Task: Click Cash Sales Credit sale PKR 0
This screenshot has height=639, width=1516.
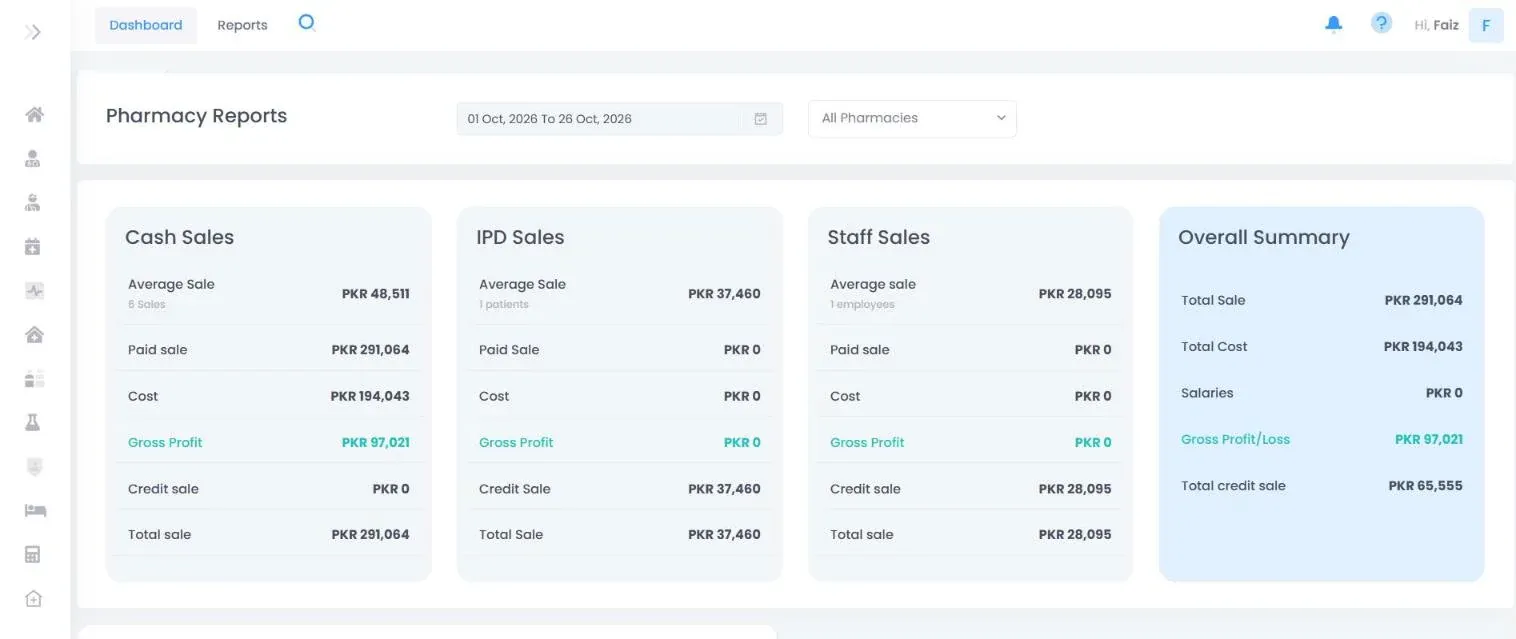Action: click(x=391, y=489)
